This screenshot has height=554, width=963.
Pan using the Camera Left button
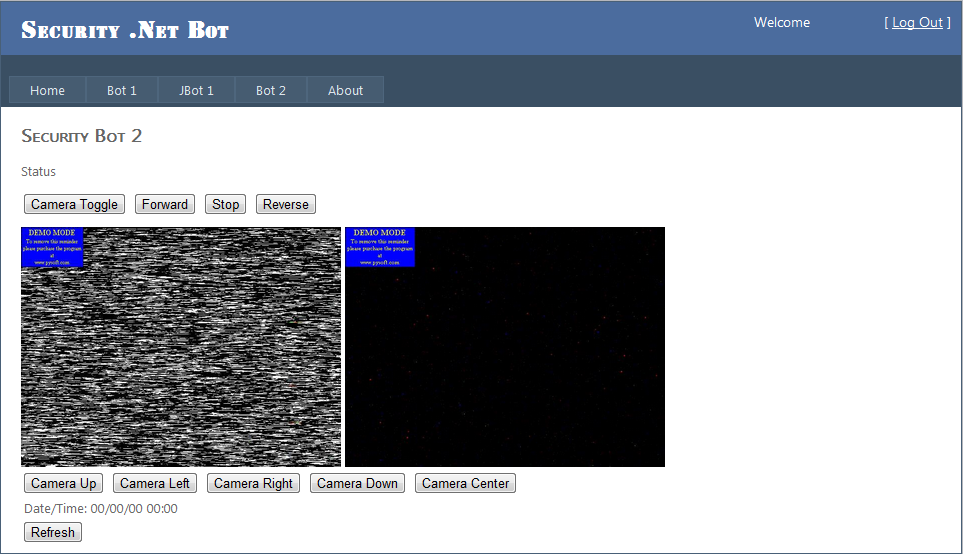click(x=155, y=484)
